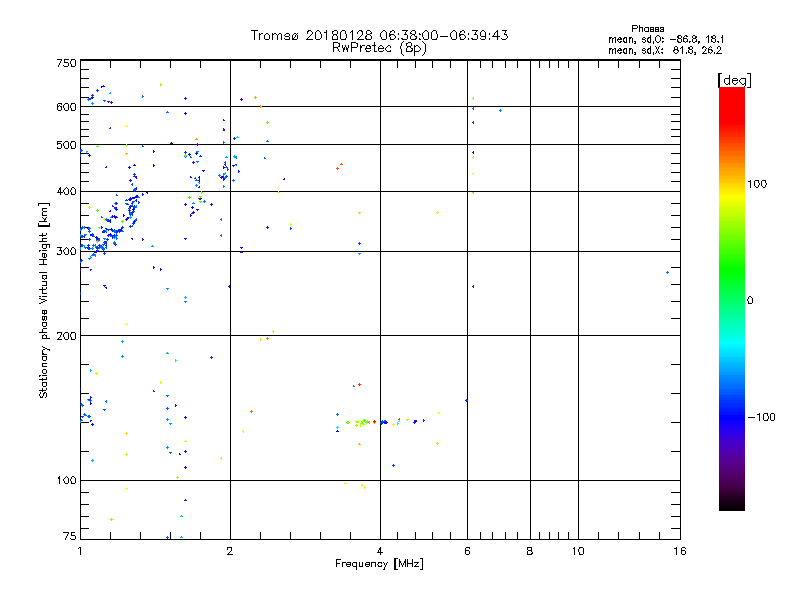Click the colorbar's positive "100" tick label
This screenshot has height=600, width=800.
coord(757,184)
